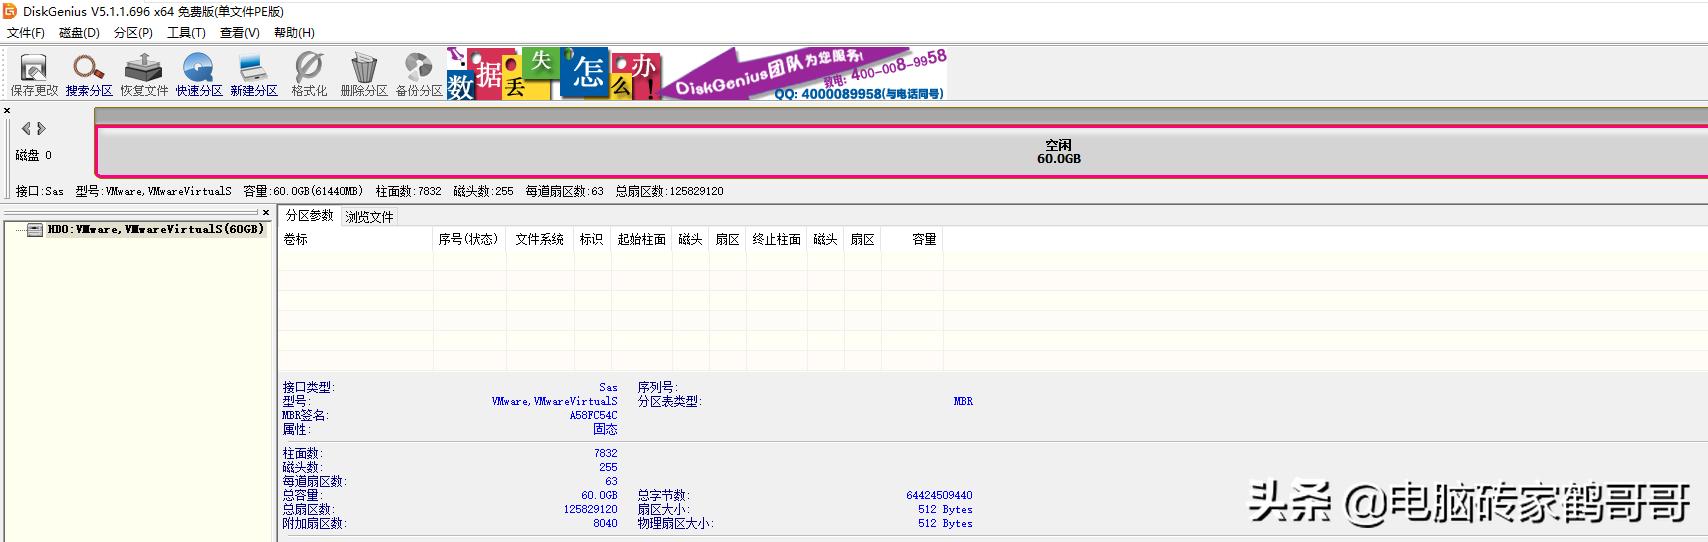This screenshot has width=1708, height=542.
Task: Go to the next disk with right arrow
Action: [x=42, y=129]
